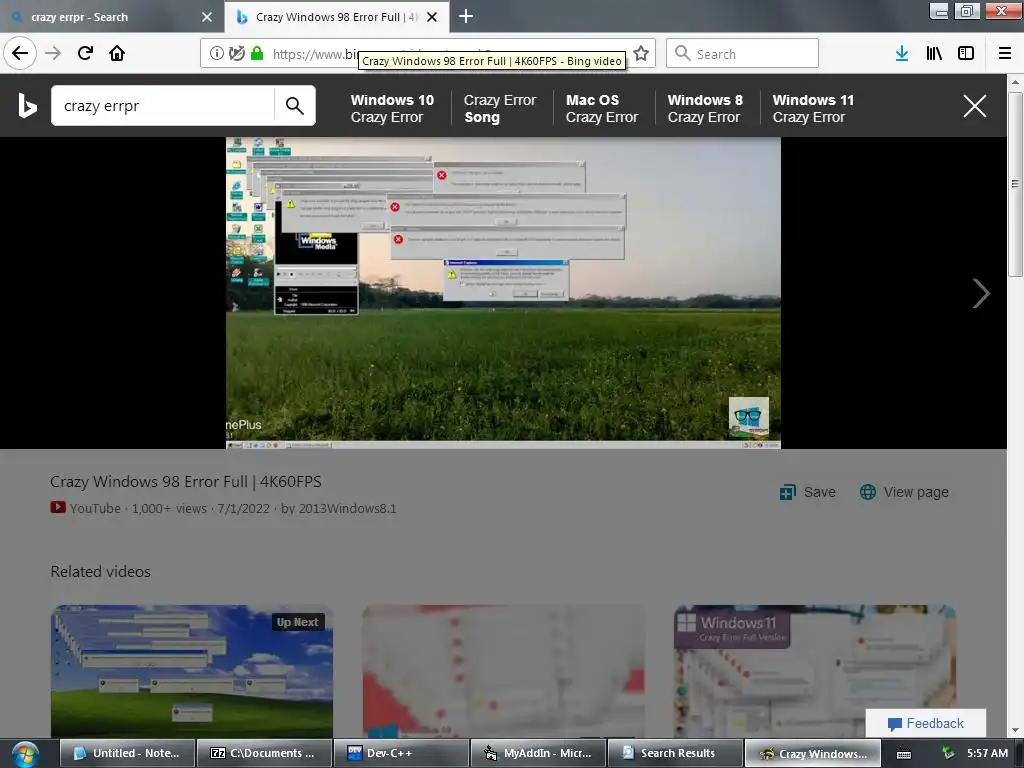Click the scrollbar down arrow
The height and width of the screenshot is (768, 1024).
[x=1015, y=731]
